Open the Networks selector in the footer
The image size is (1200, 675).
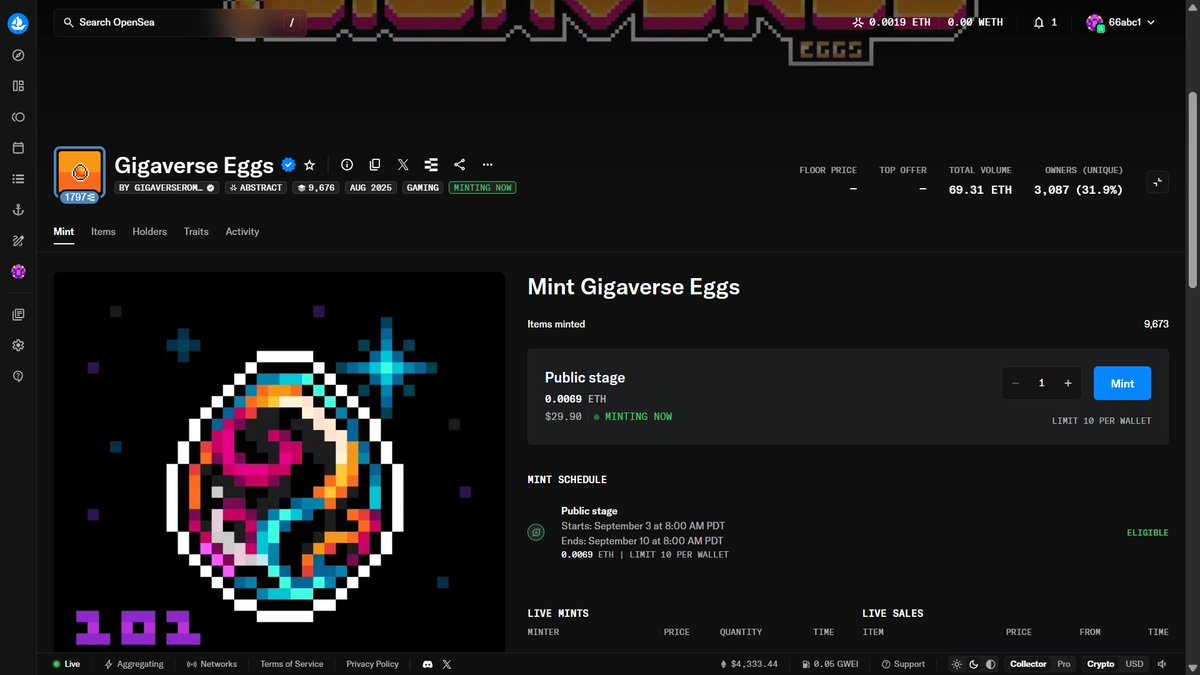212,664
